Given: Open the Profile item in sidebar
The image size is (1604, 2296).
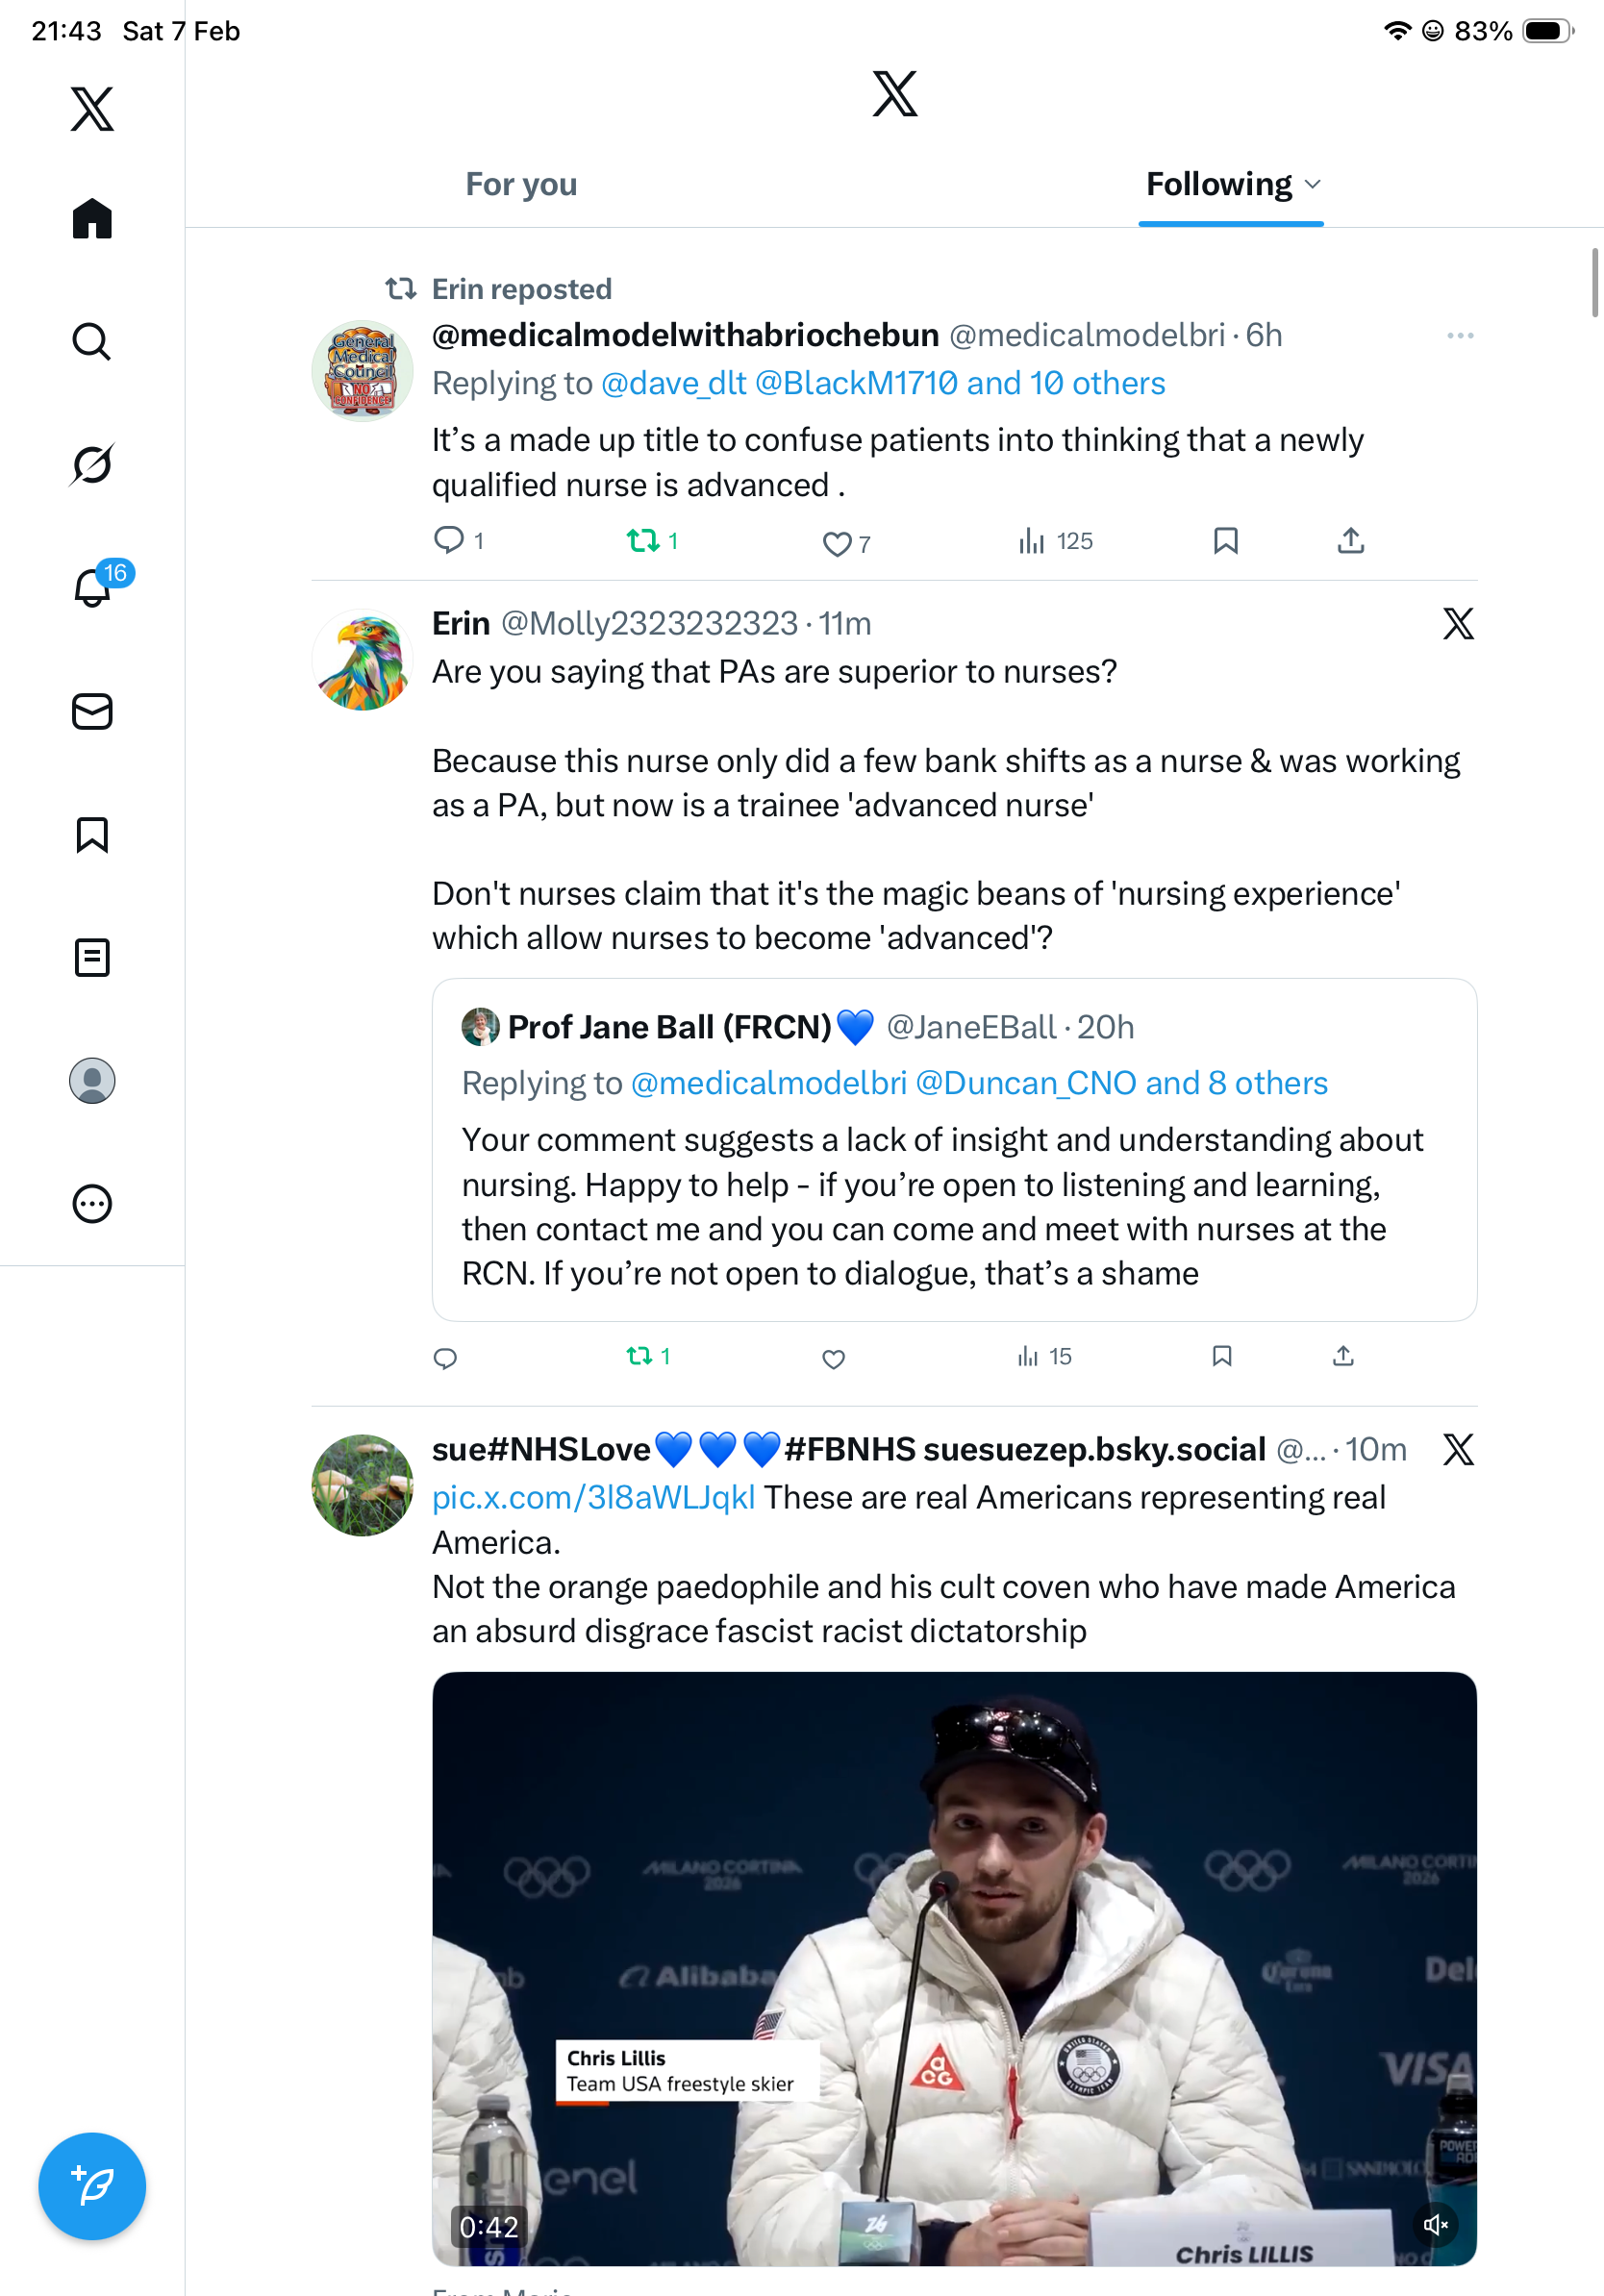Looking at the screenshot, I should [91, 1080].
